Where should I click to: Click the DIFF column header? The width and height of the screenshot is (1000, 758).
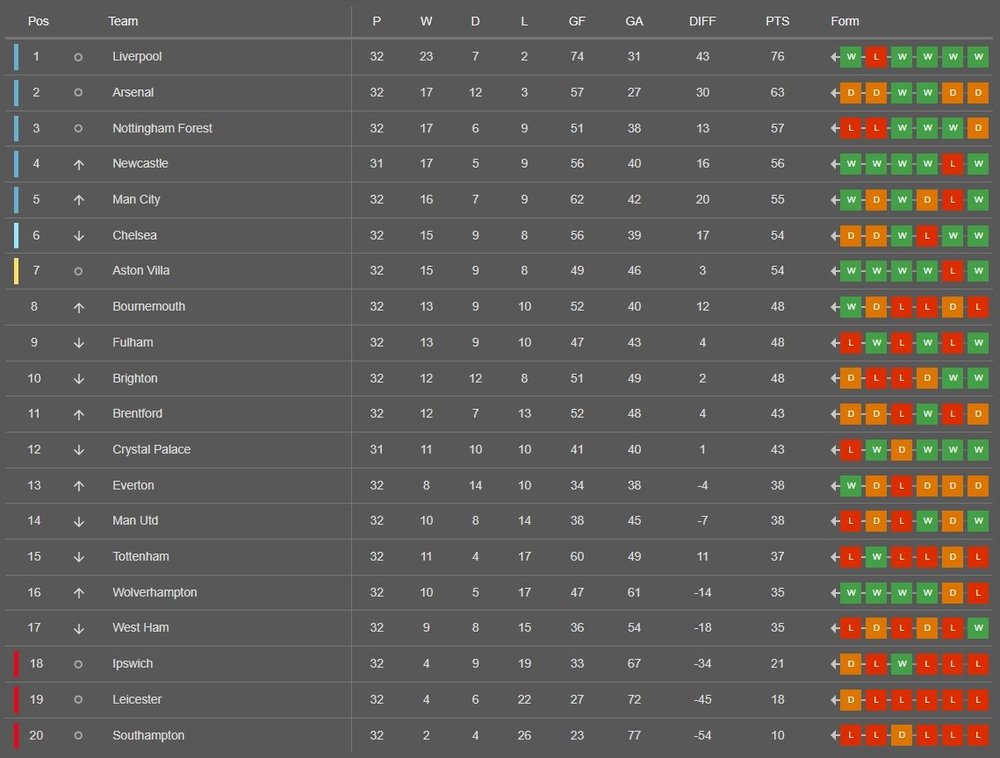coord(703,21)
